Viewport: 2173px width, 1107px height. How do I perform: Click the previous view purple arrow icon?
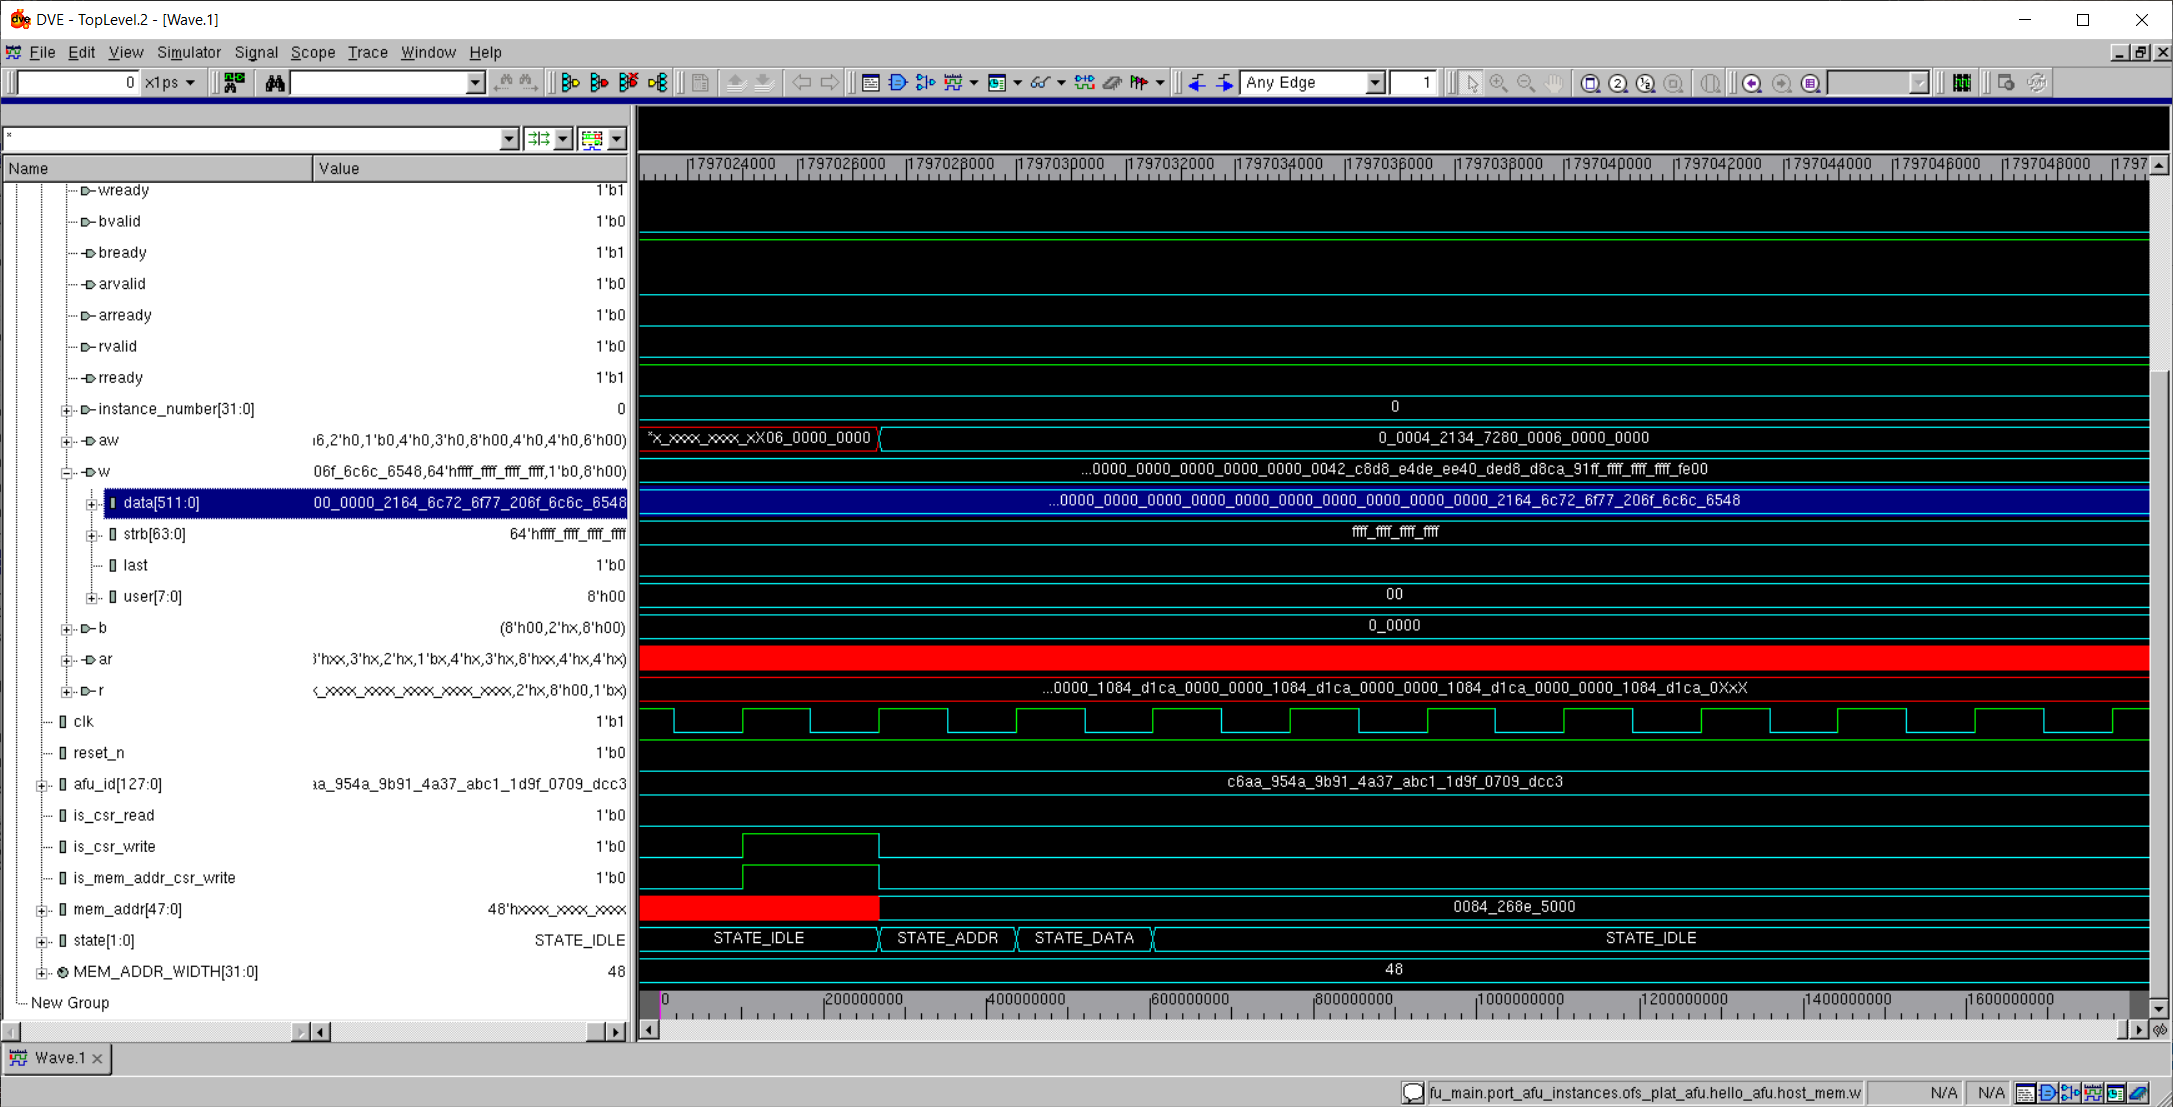[x=1752, y=83]
